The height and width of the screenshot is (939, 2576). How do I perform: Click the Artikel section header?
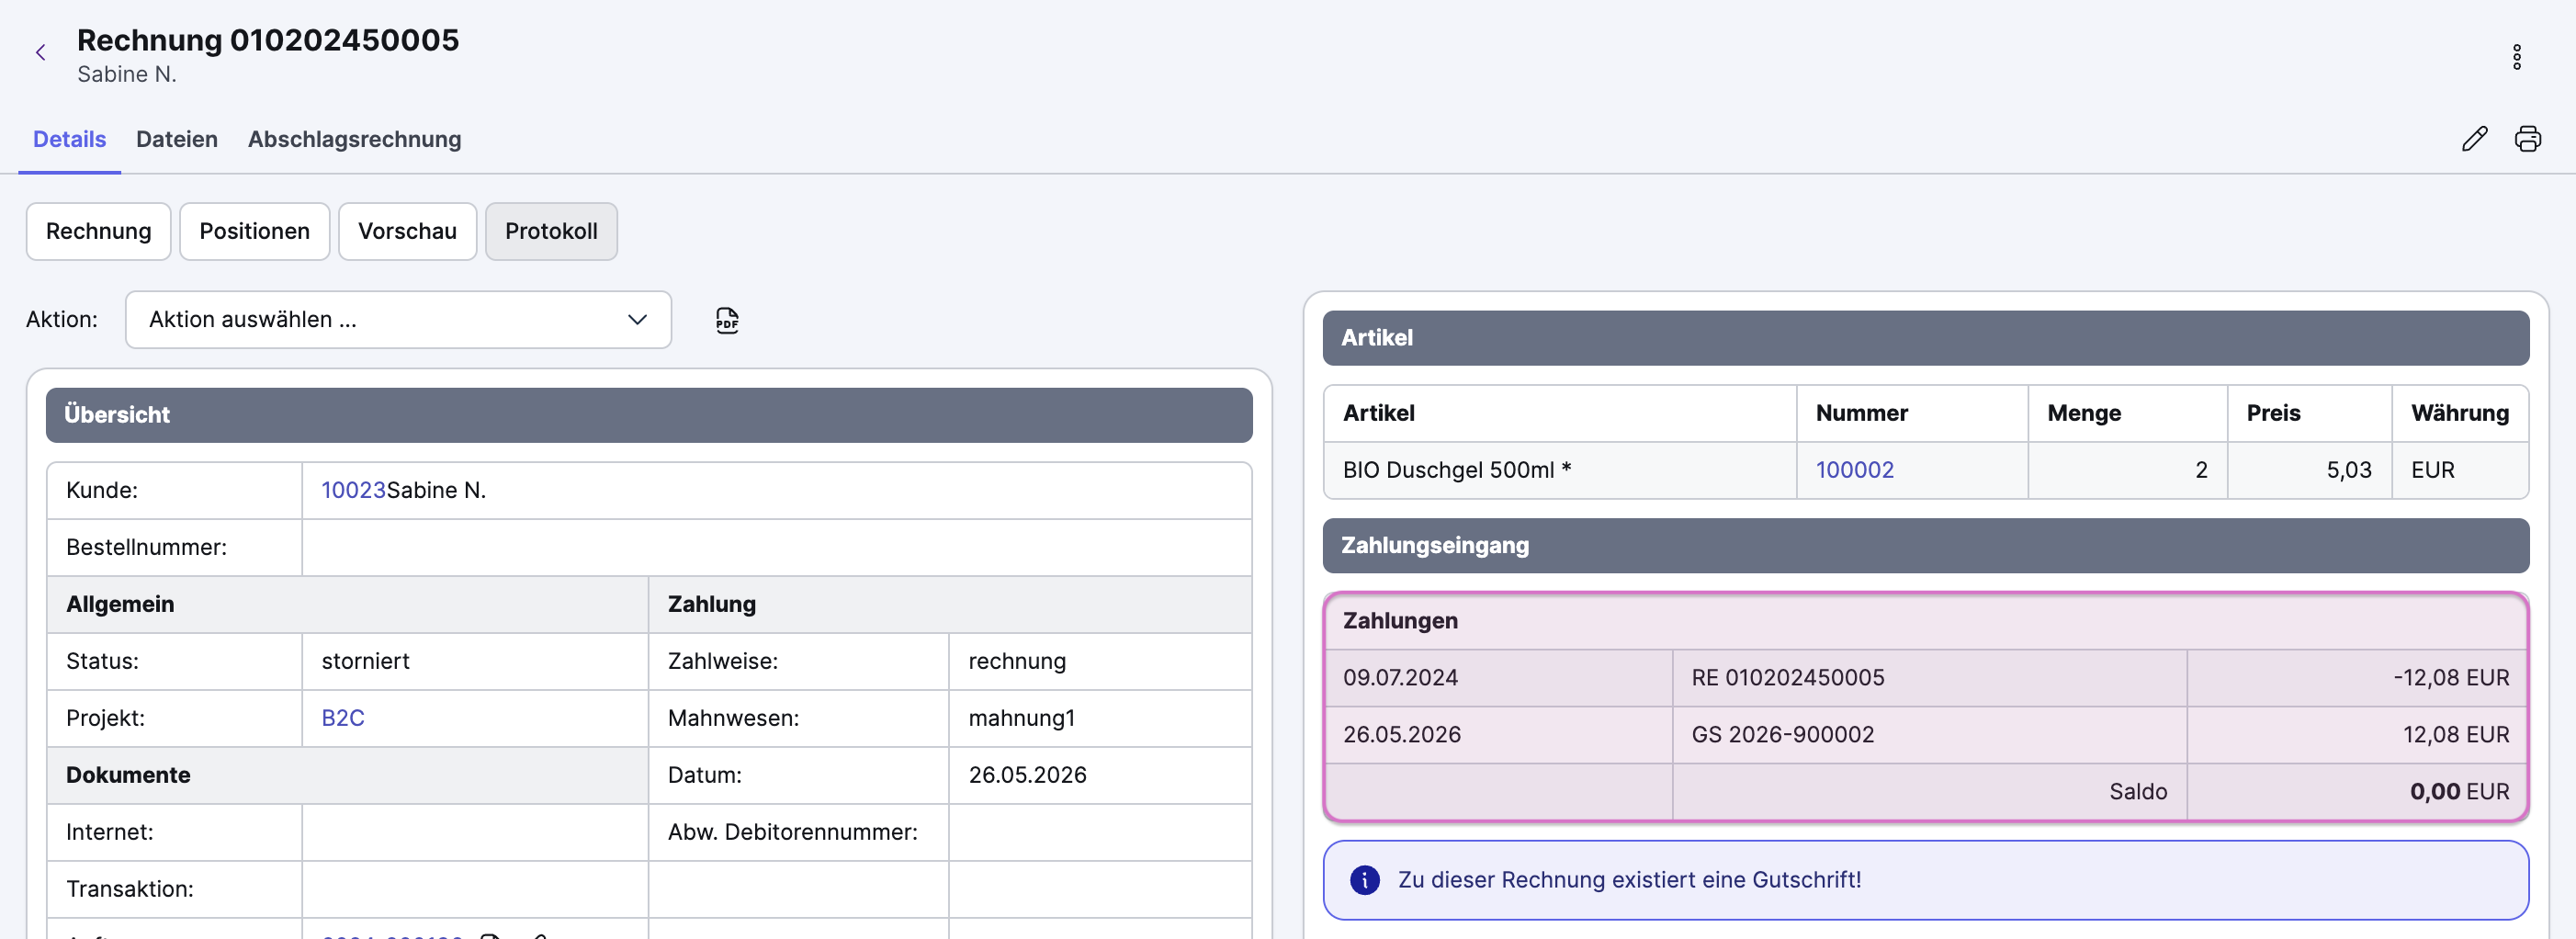[1925, 338]
